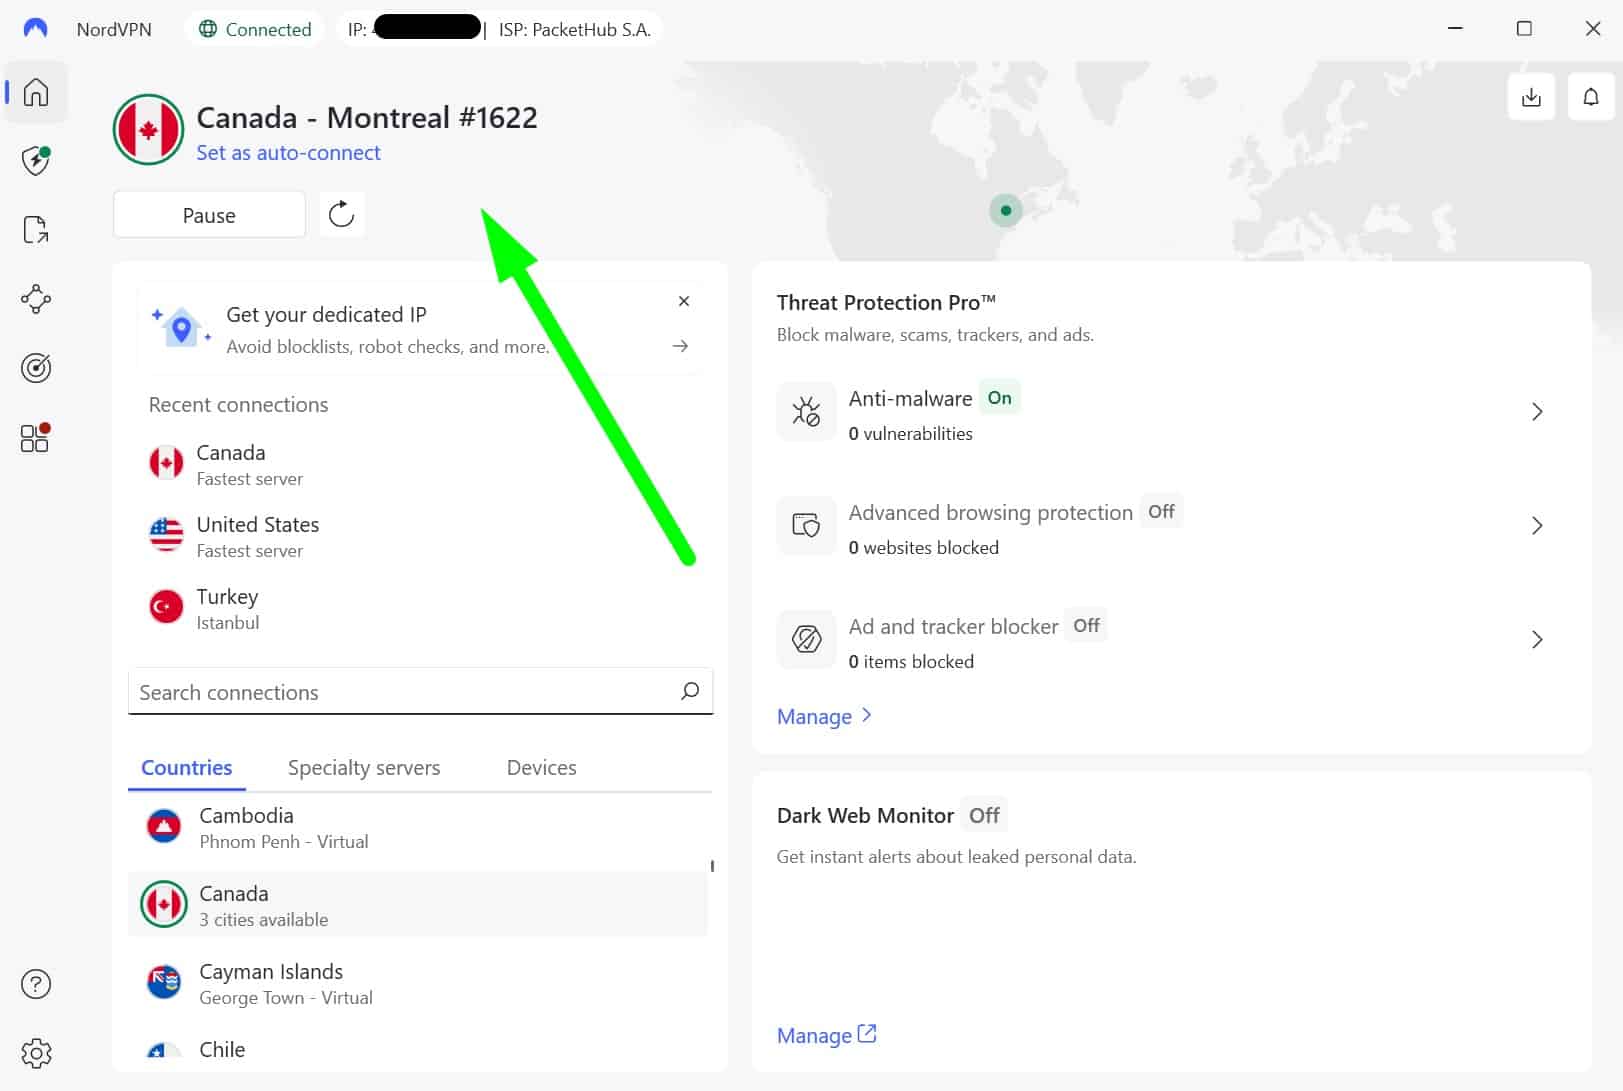1623x1091 pixels.
Task: Click ISP: PacketHub S.A. text
Action: (575, 30)
